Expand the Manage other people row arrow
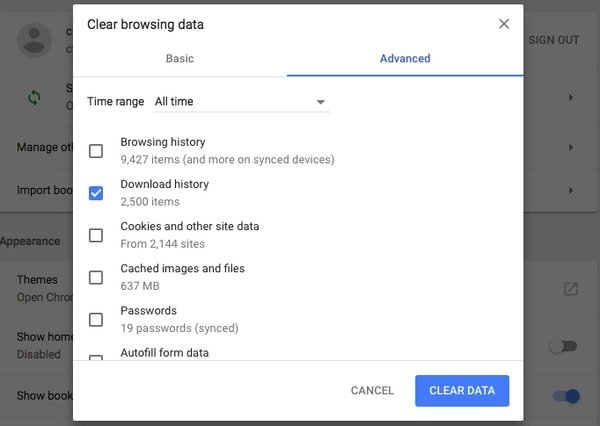 click(571, 147)
